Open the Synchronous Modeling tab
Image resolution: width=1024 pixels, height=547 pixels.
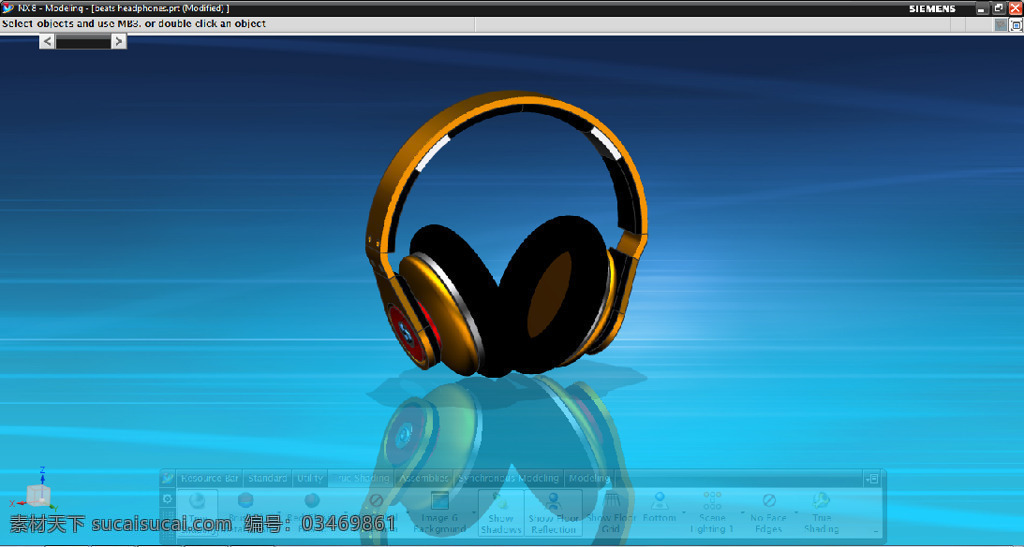[508, 478]
